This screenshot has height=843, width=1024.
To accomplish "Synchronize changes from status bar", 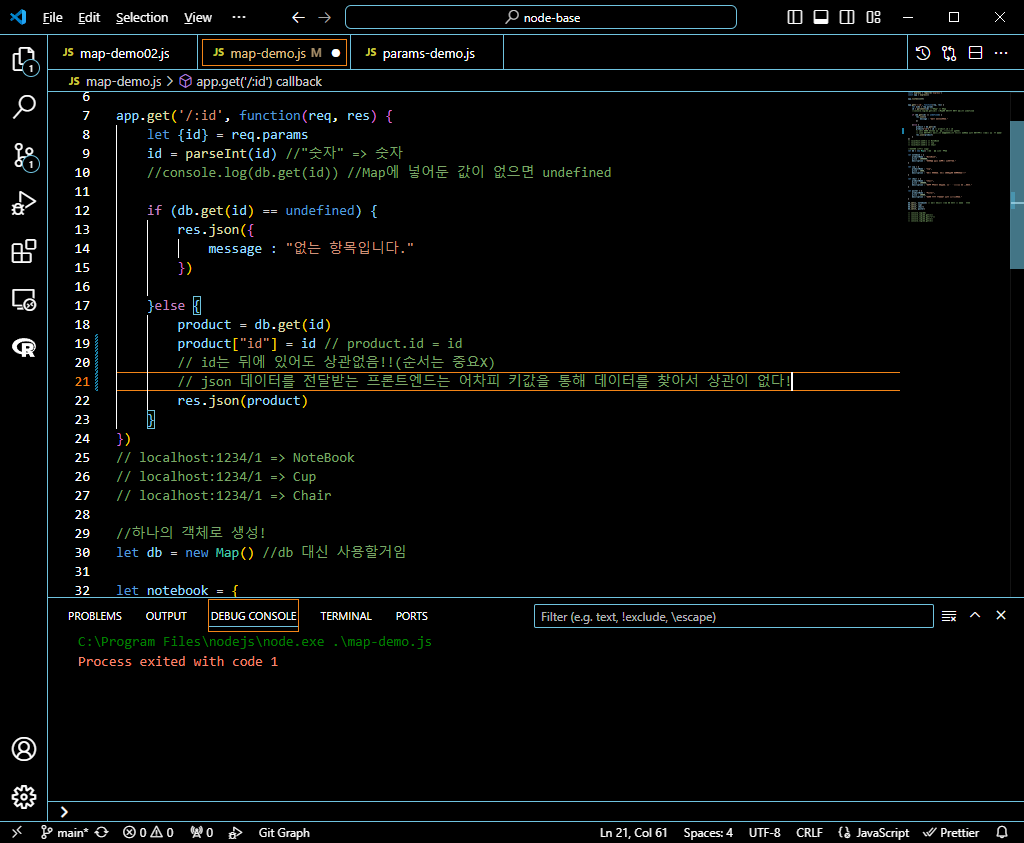I will [x=102, y=833].
